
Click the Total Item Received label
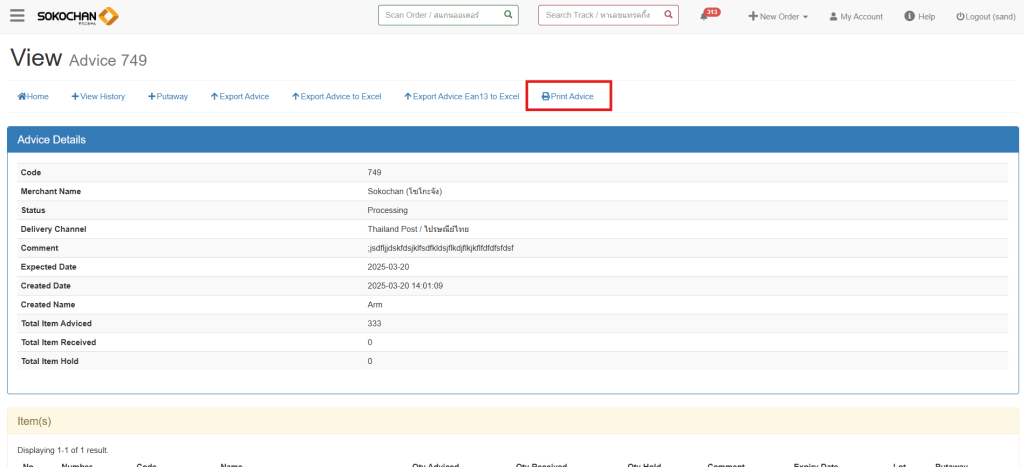(x=59, y=342)
